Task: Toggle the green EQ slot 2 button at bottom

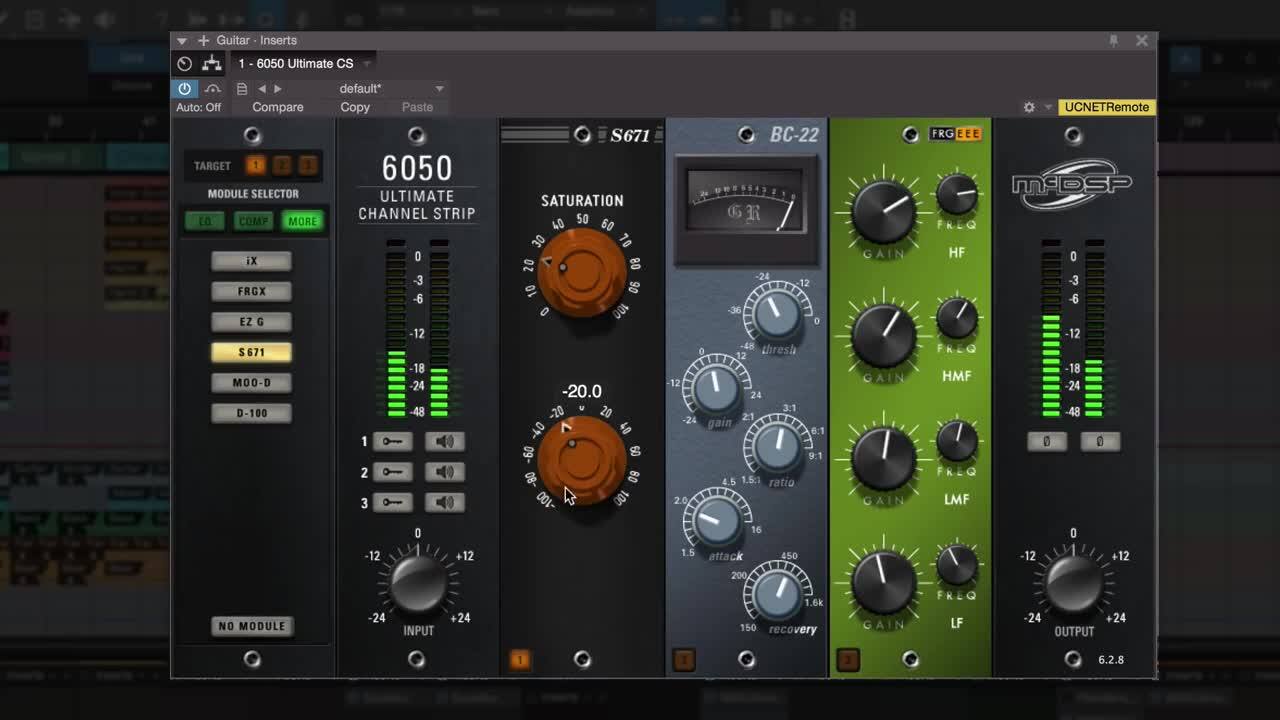Action: [x=848, y=660]
